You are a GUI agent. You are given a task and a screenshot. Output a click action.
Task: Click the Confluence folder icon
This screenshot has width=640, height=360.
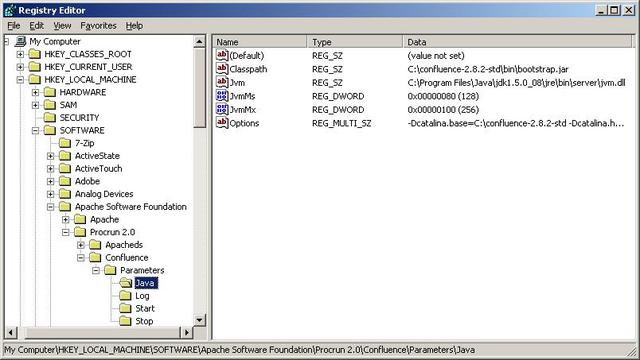coord(95,258)
